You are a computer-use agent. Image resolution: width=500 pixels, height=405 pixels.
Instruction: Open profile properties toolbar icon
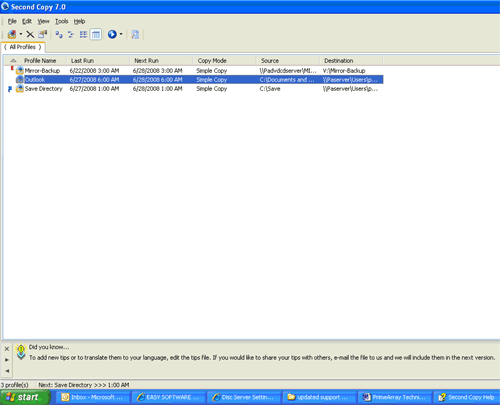[x=42, y=34]
